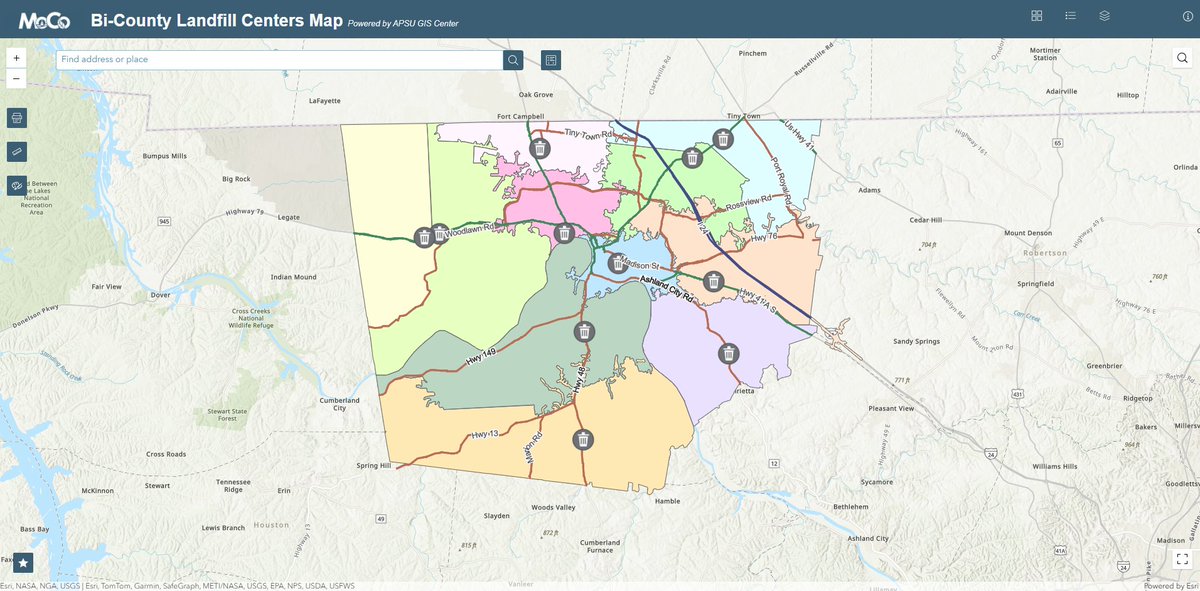
Task: Open the print tool
Action: [x=17, y=118]
